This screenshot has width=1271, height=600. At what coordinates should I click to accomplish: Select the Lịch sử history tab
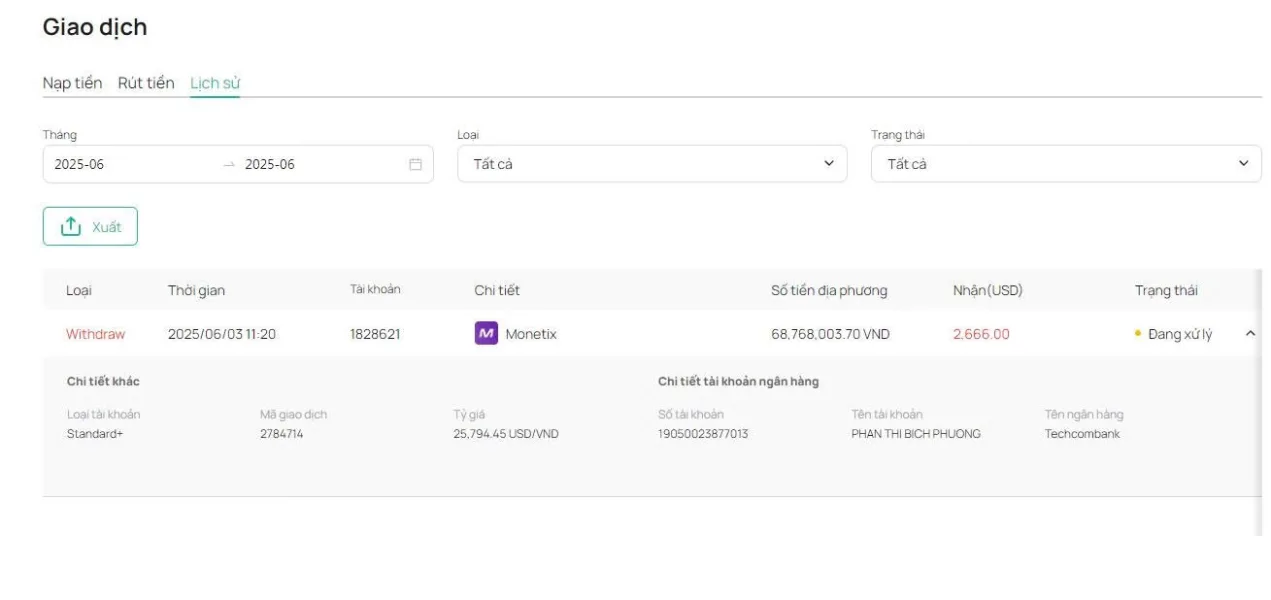(x=215, y=83)
